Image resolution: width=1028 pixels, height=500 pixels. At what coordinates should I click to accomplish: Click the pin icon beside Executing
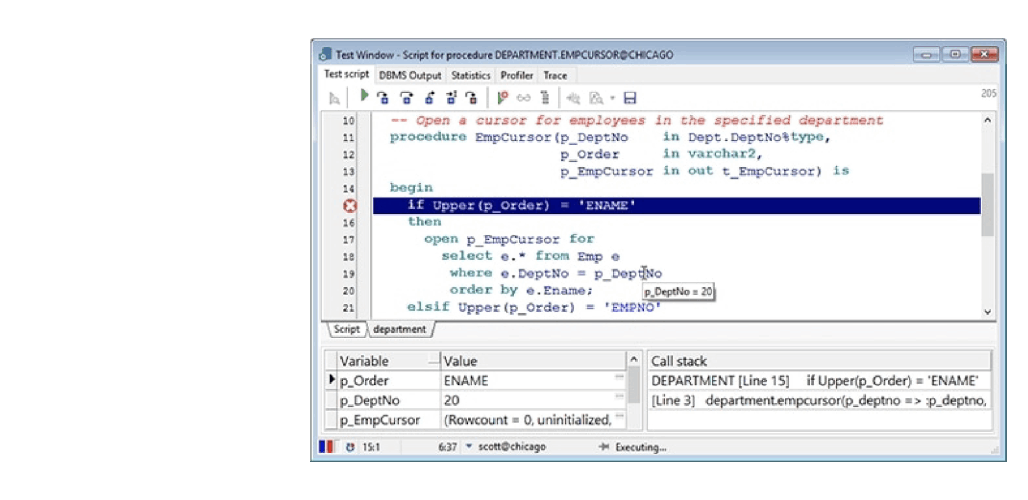pos(604,447)
